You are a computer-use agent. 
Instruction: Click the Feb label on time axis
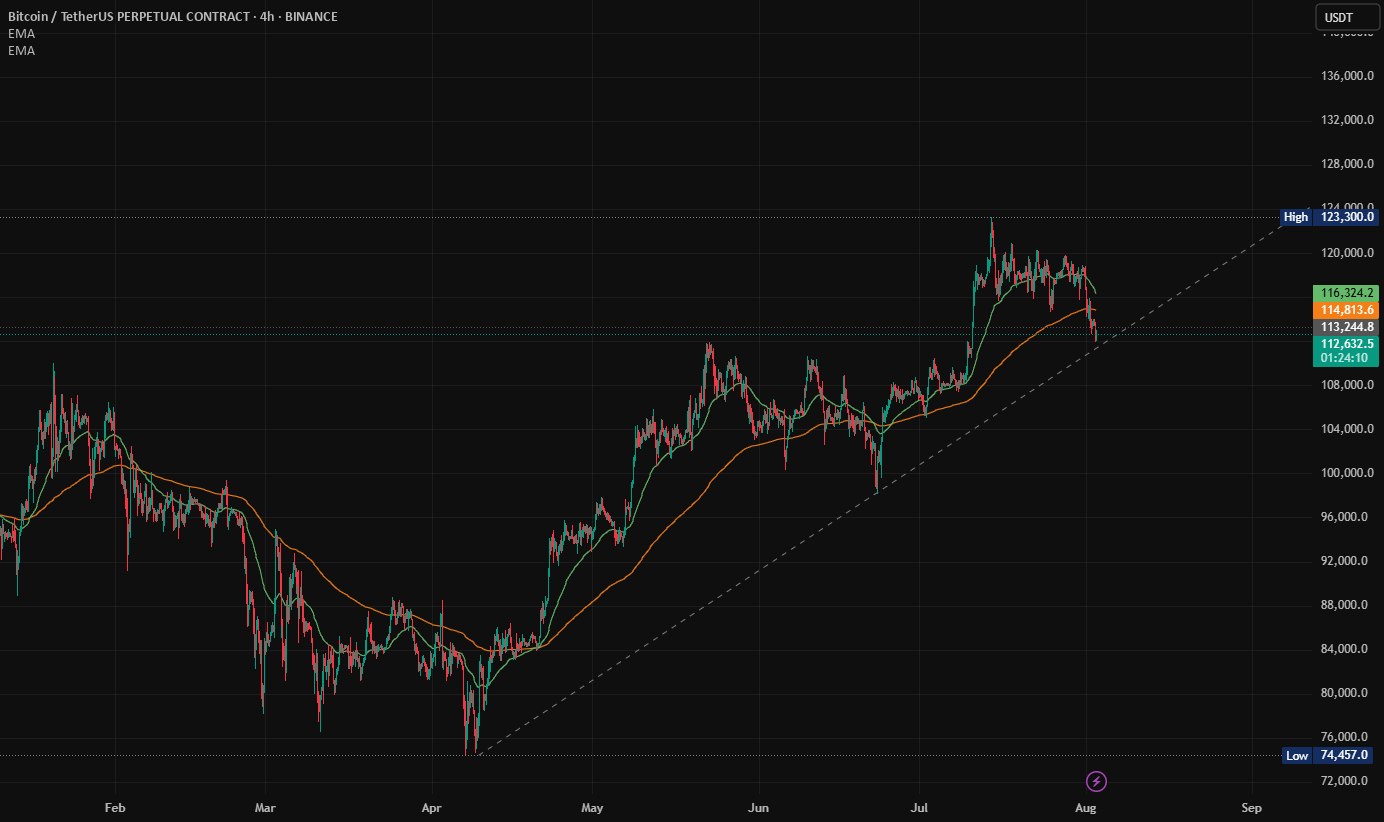point(115,806)
